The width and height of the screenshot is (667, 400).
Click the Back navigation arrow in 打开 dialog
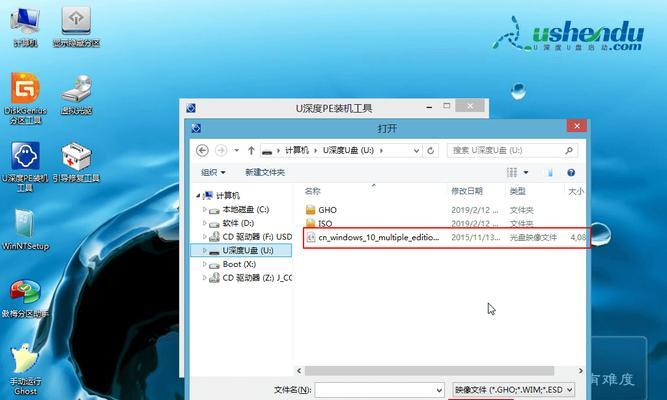click(202, 150)
